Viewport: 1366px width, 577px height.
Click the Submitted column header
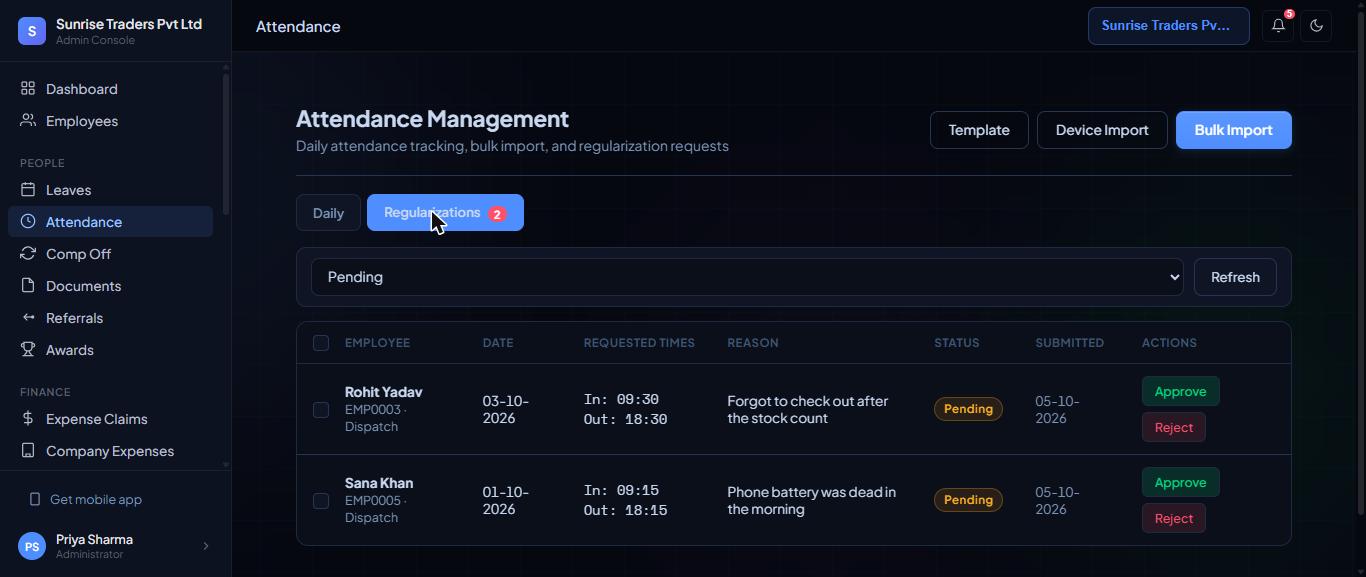pyautogui.click(x=1069, y=343)
